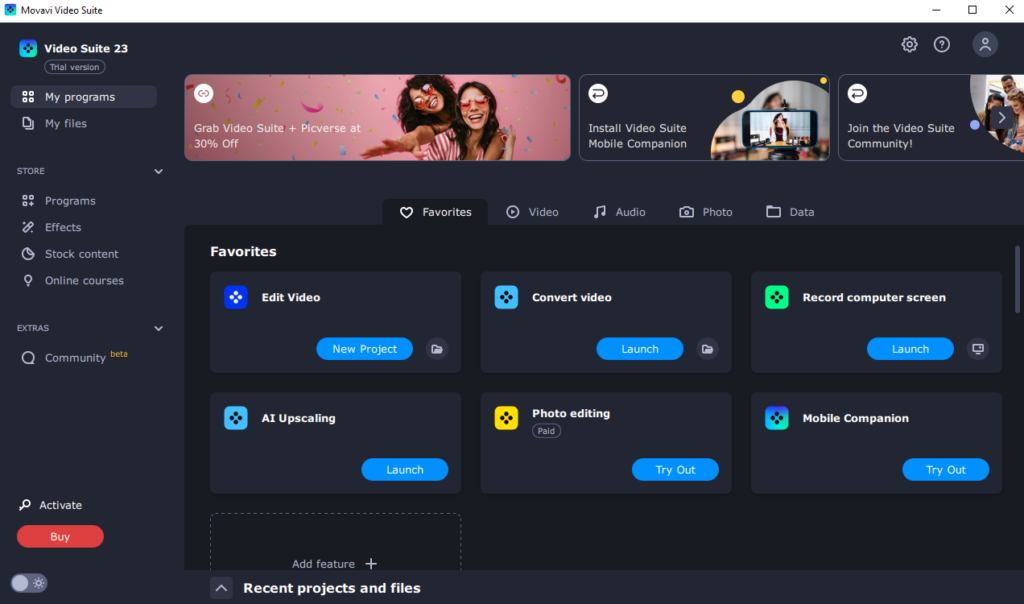Screen dimensions: 1024x604
Task: Switch to the Video tab
Action: click(532, 212)
